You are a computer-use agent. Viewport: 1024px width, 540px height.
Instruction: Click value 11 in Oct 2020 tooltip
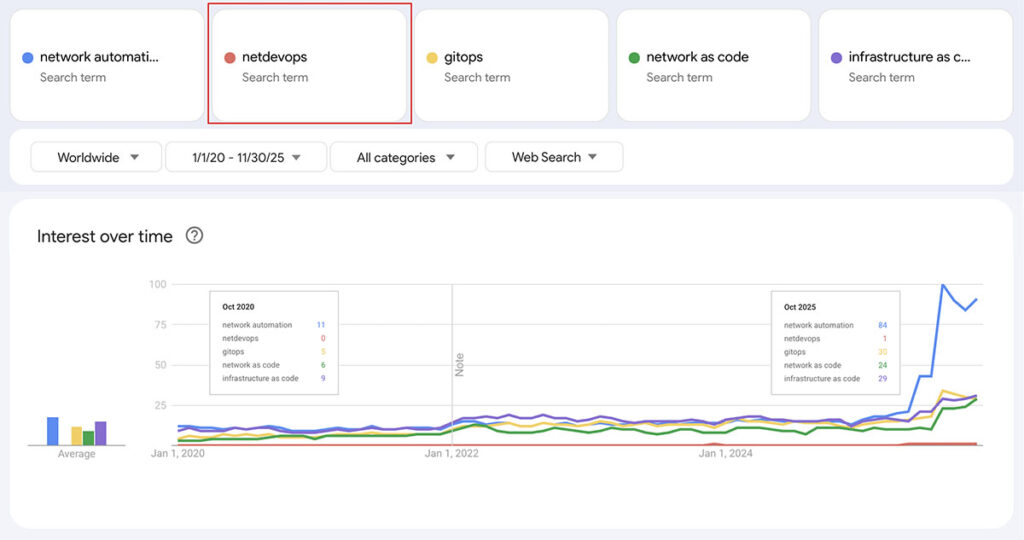(x=321, y=325)
